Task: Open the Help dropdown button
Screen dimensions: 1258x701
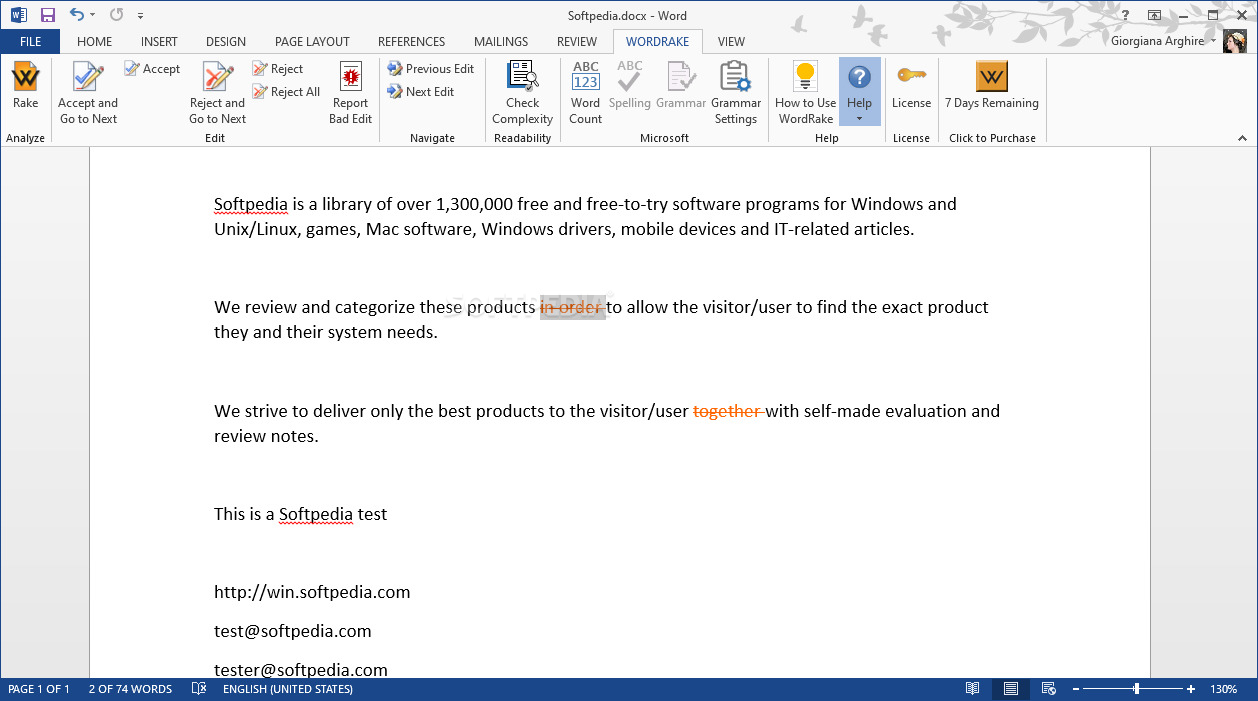Action: (x=859, y=92)
